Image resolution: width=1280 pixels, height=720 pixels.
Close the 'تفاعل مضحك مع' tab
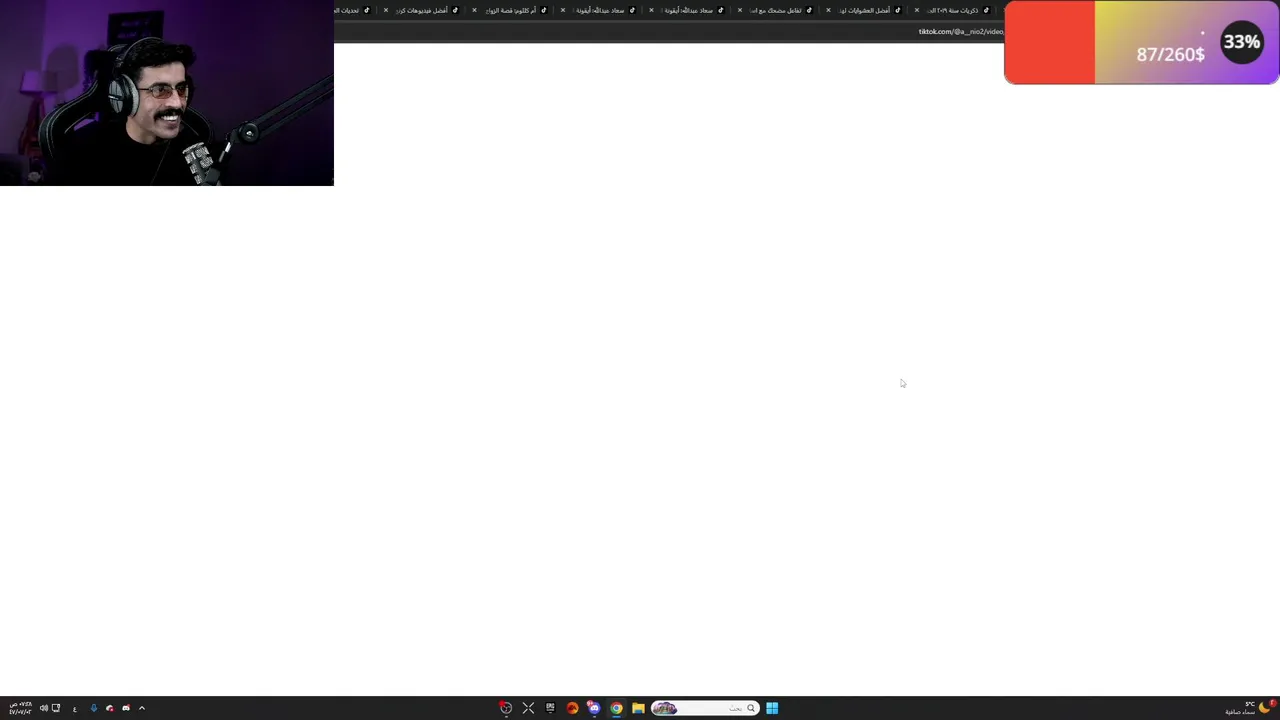point(739,10)
